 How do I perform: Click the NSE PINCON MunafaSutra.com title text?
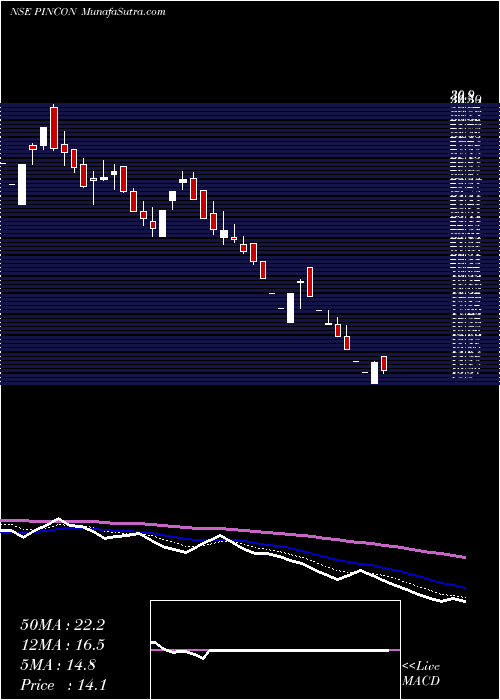click(88, 12)
